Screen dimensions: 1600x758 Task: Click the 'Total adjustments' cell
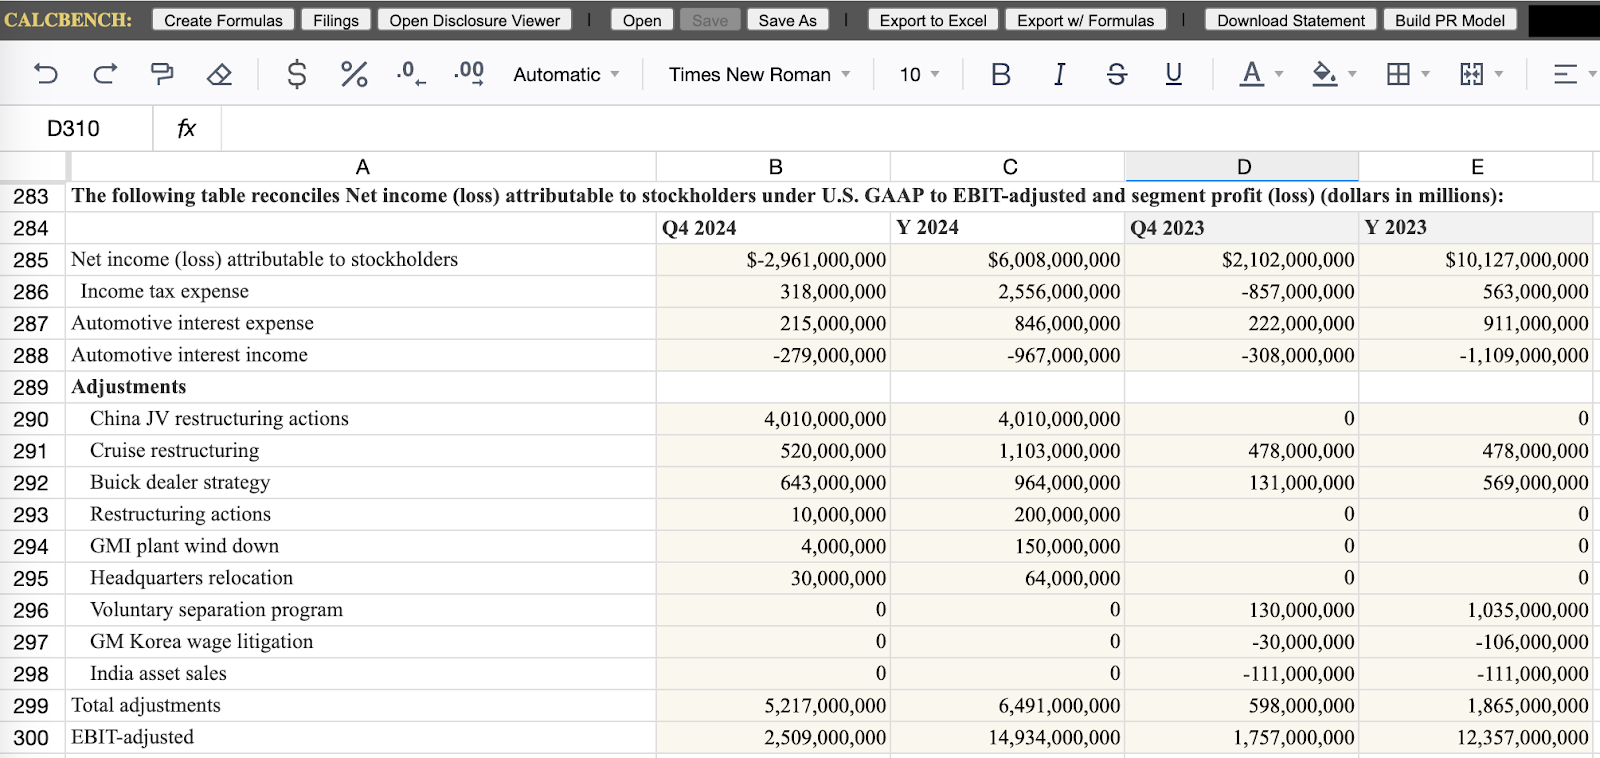361,706
